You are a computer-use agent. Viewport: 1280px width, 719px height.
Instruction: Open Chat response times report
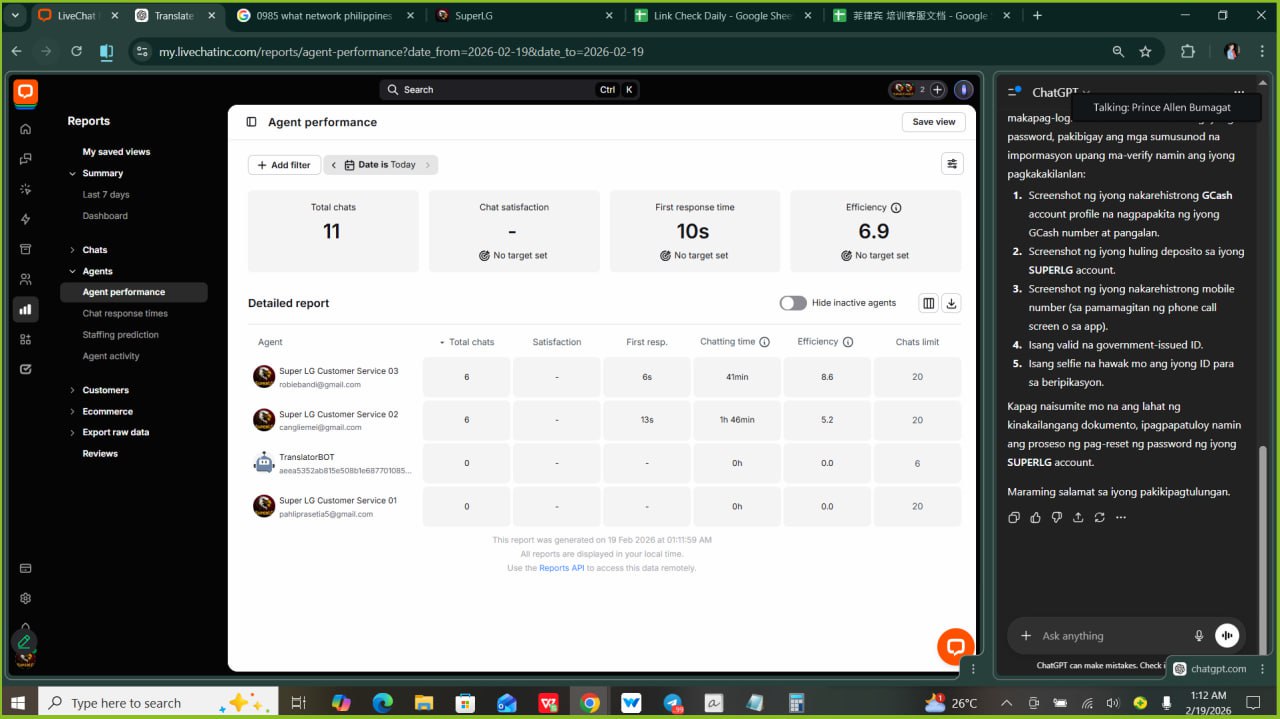pyautogui.click(x=125, y=314)
